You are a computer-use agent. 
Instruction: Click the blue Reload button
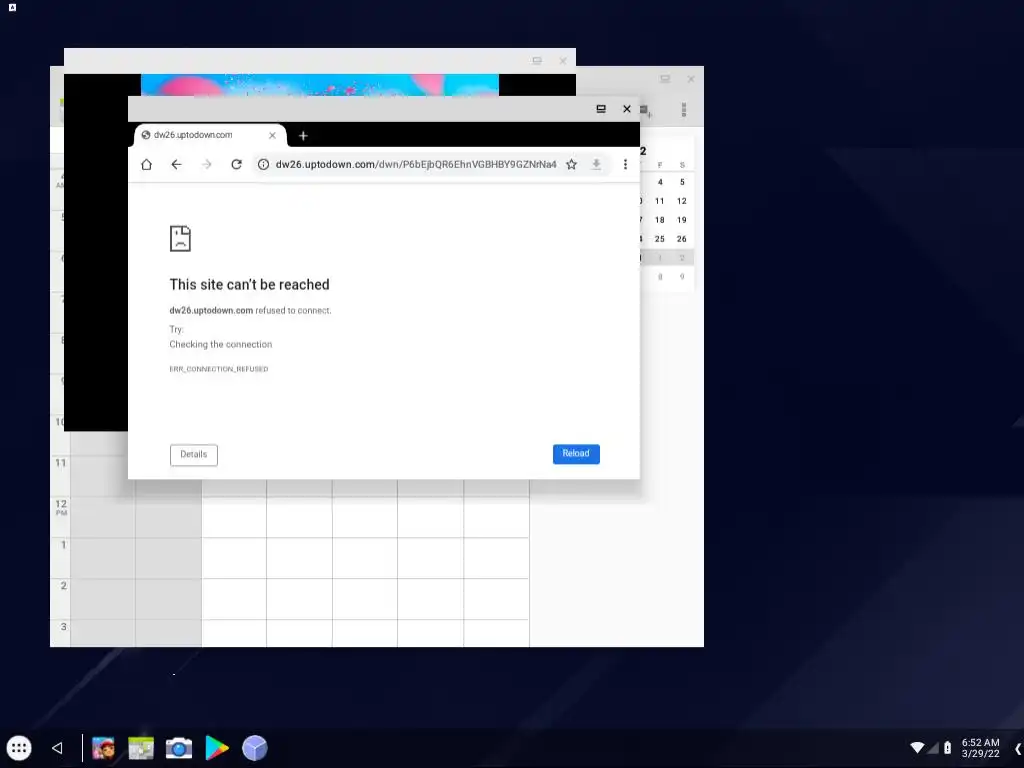[576, 454]
